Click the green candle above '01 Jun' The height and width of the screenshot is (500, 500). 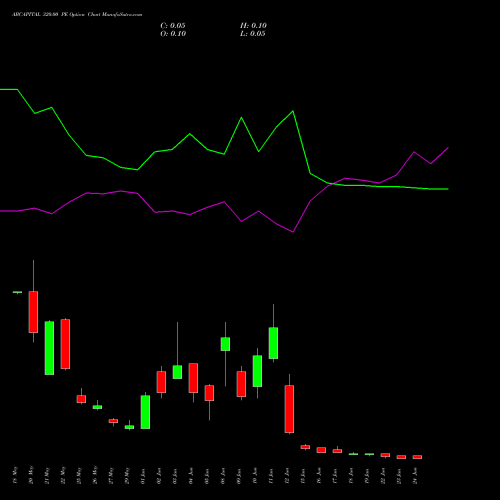coord(145,412)
